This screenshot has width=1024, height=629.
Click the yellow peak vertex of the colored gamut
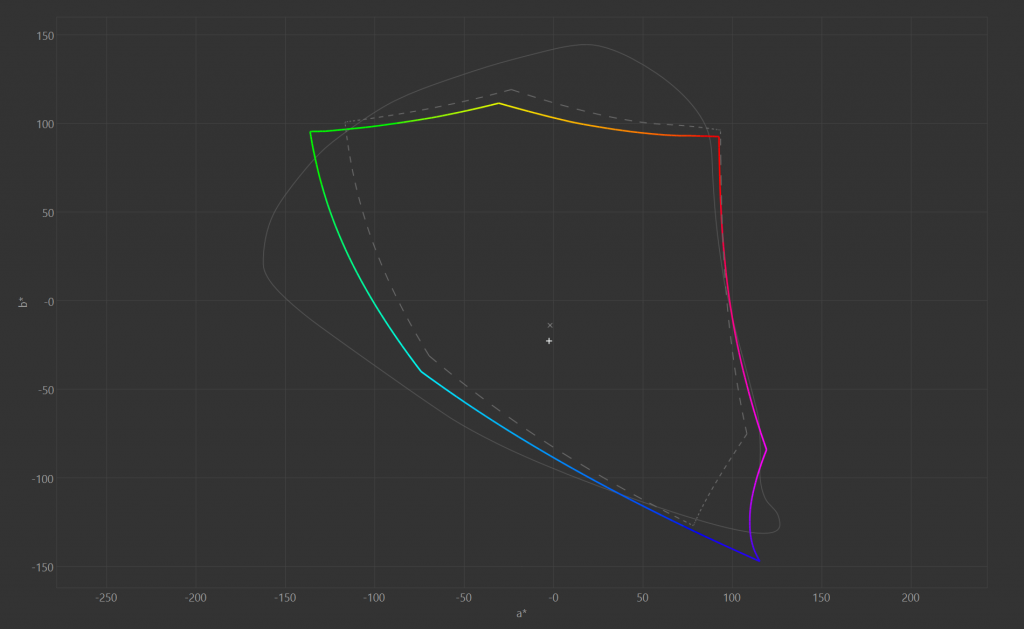(x=499, y=103)
